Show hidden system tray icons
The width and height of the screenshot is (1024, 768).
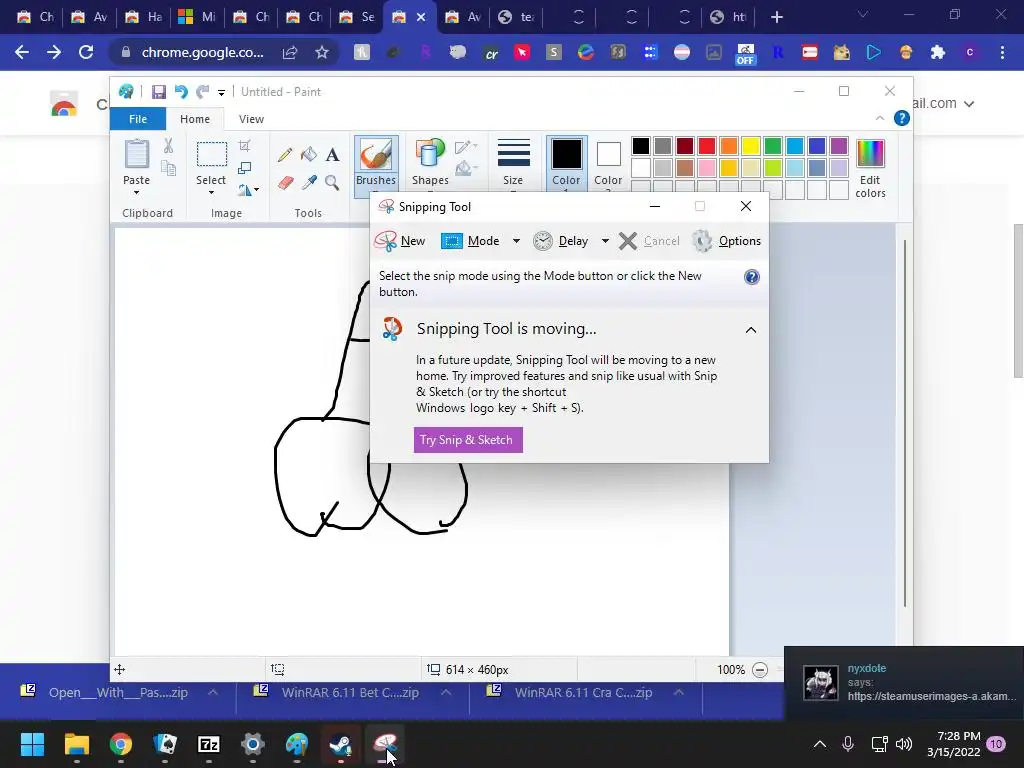coord(820,744)
